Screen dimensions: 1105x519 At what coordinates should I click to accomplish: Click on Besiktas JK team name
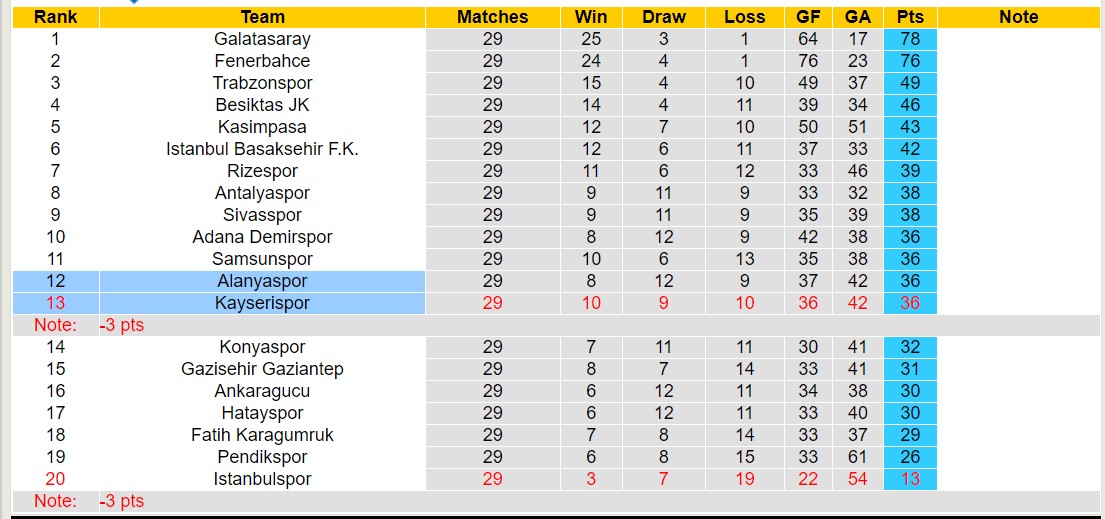pyautogui.click(x=262, y=105)
